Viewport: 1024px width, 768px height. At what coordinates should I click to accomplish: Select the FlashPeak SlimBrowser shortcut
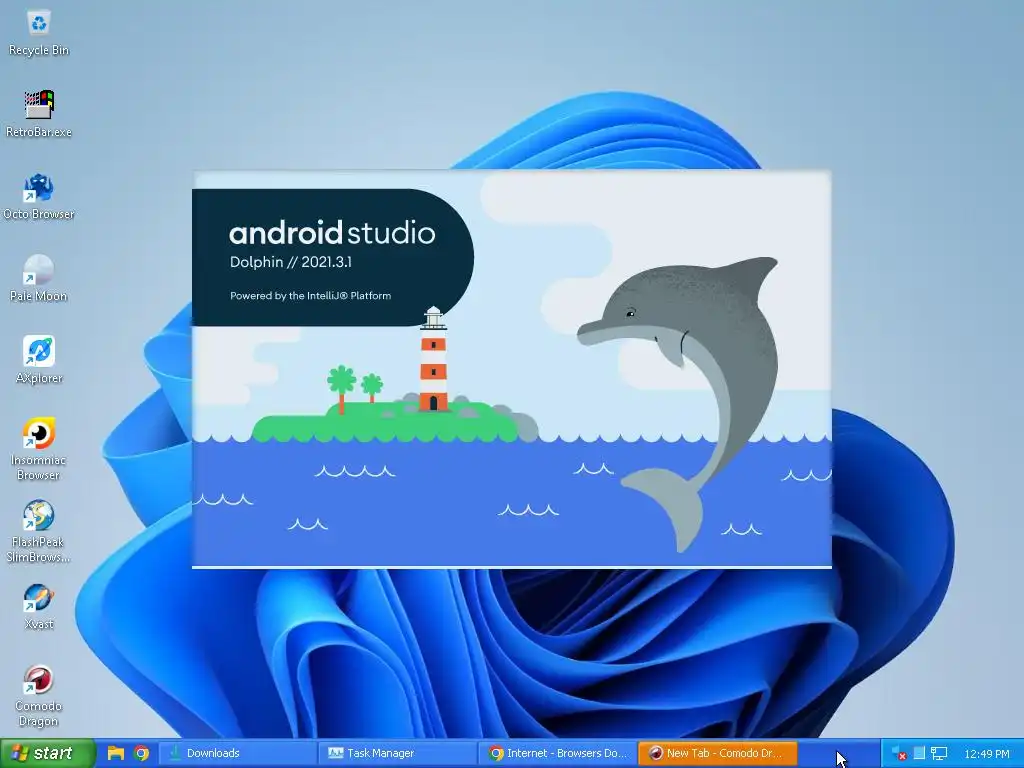(39, 532)
